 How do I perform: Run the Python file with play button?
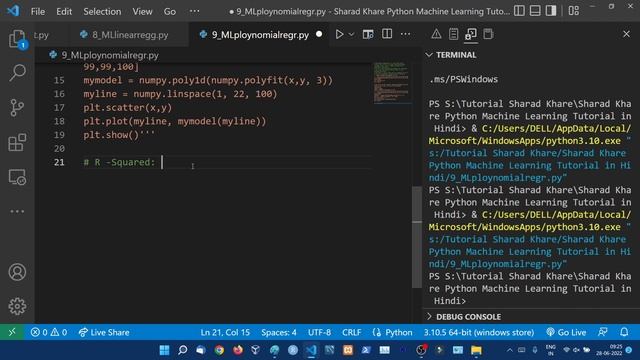(x=339, y=34)
